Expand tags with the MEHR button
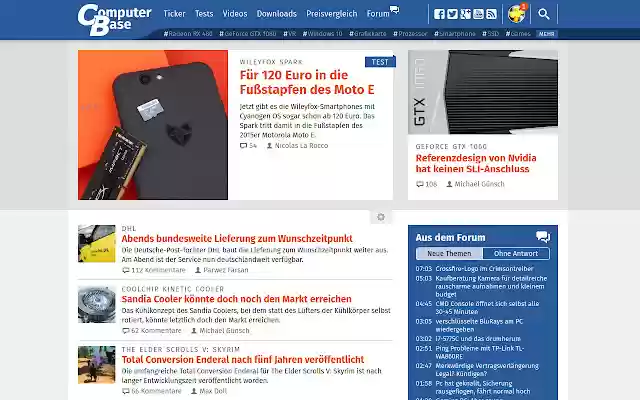 547,34
